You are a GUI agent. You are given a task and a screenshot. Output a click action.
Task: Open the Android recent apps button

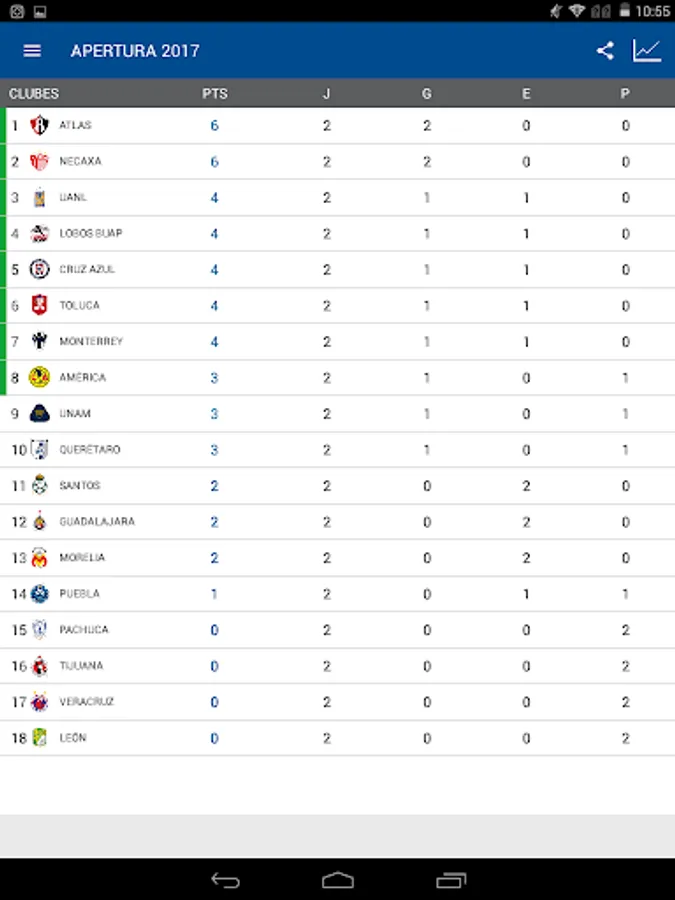tap(451, 880)
